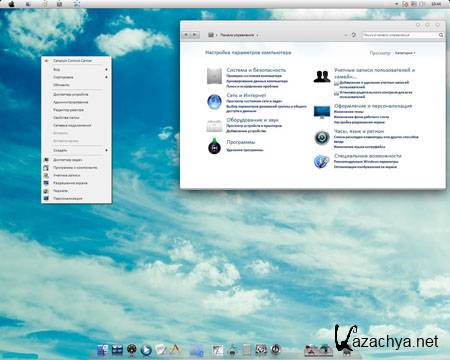
Task: Click Изменение фона рабочего стола link
Action: click(361, 117)
